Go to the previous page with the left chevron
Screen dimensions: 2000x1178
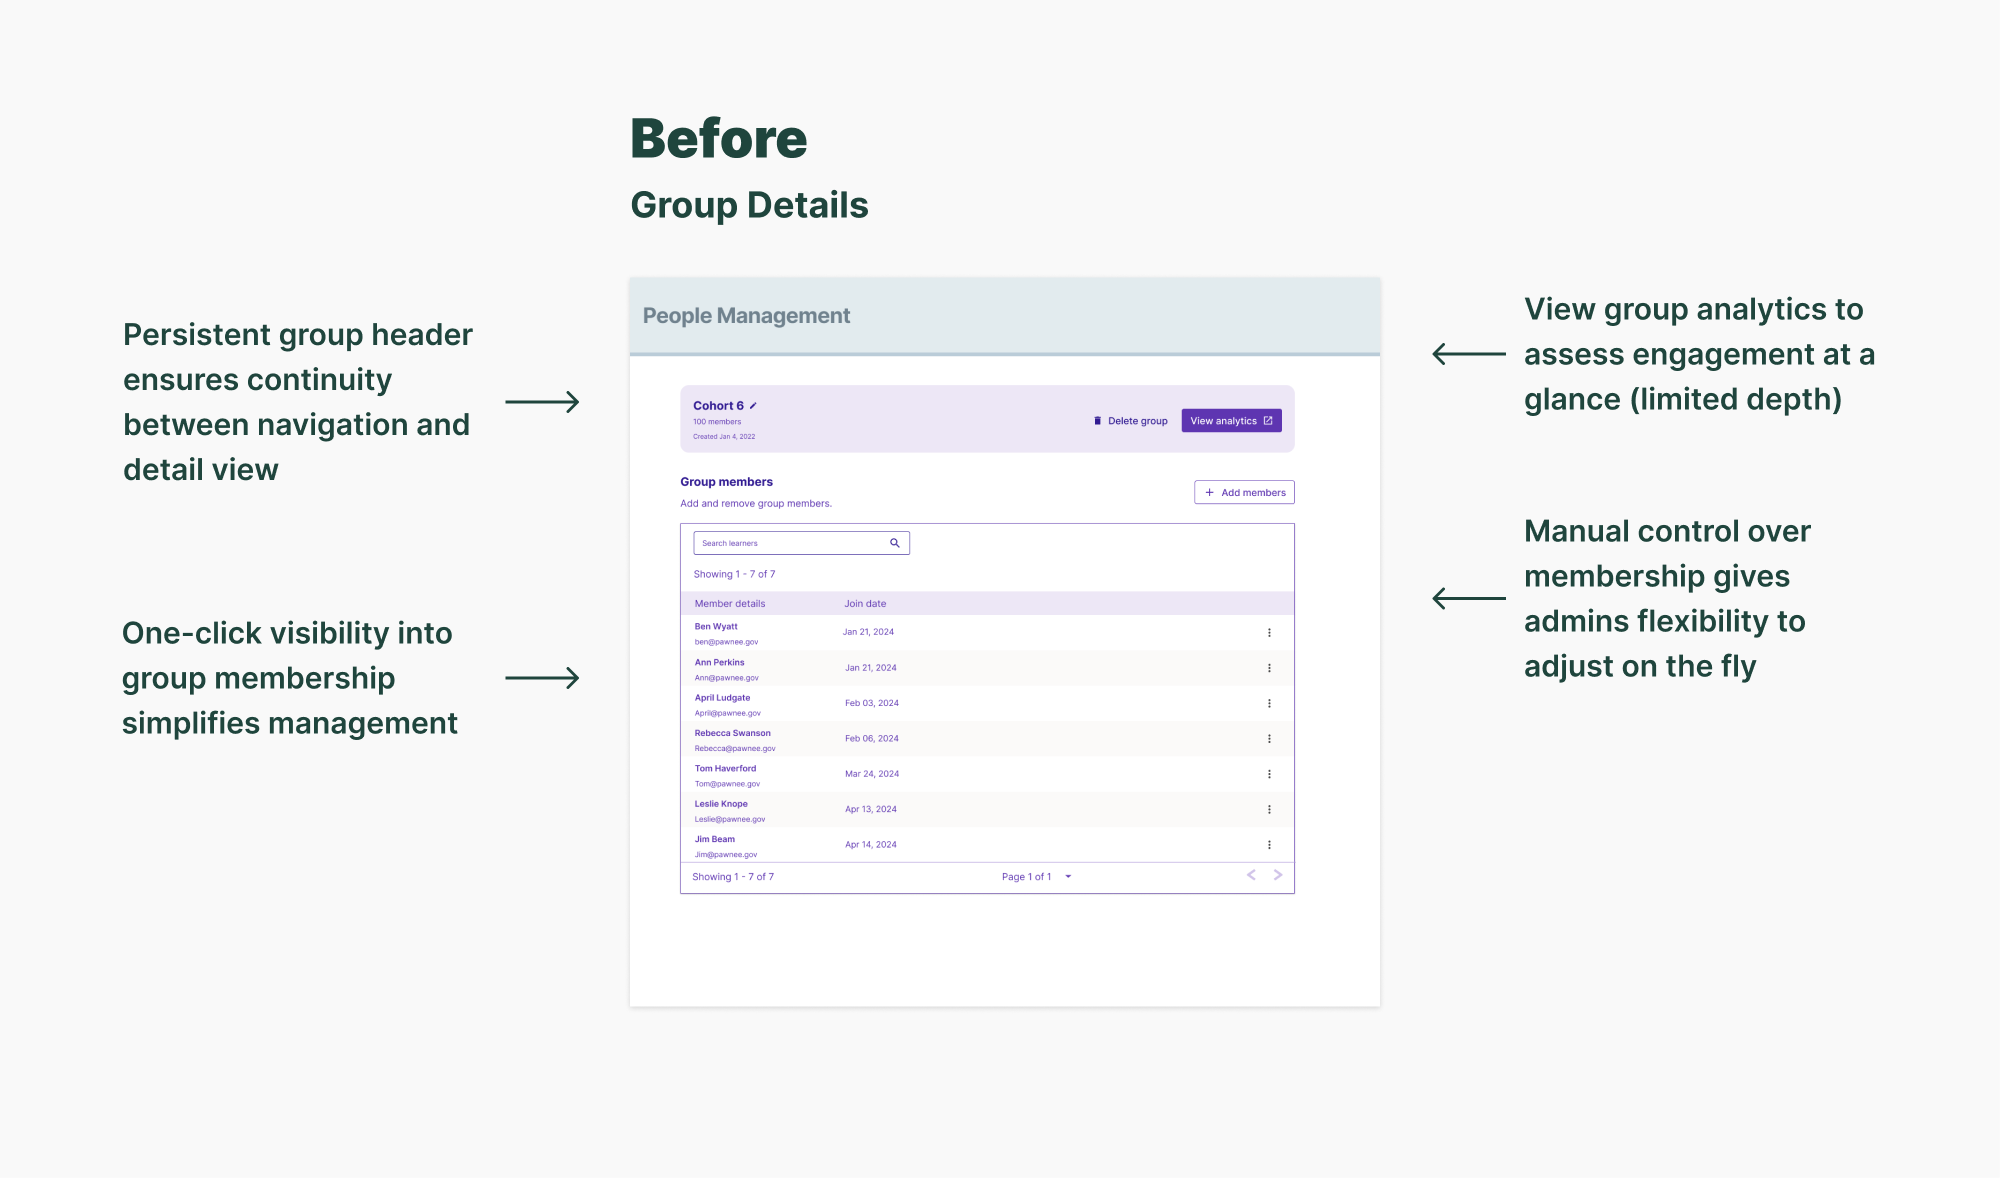(1251, 875)
